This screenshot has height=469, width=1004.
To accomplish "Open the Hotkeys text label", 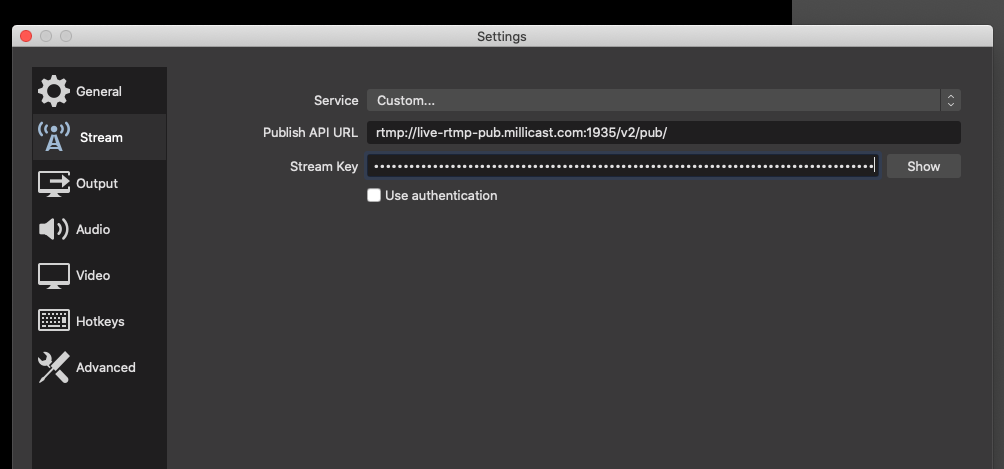I will coord(100,321).
